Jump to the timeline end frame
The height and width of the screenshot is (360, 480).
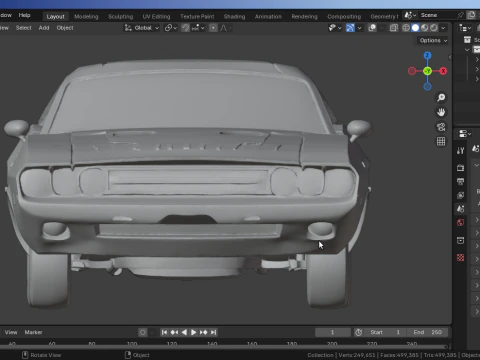214,332
